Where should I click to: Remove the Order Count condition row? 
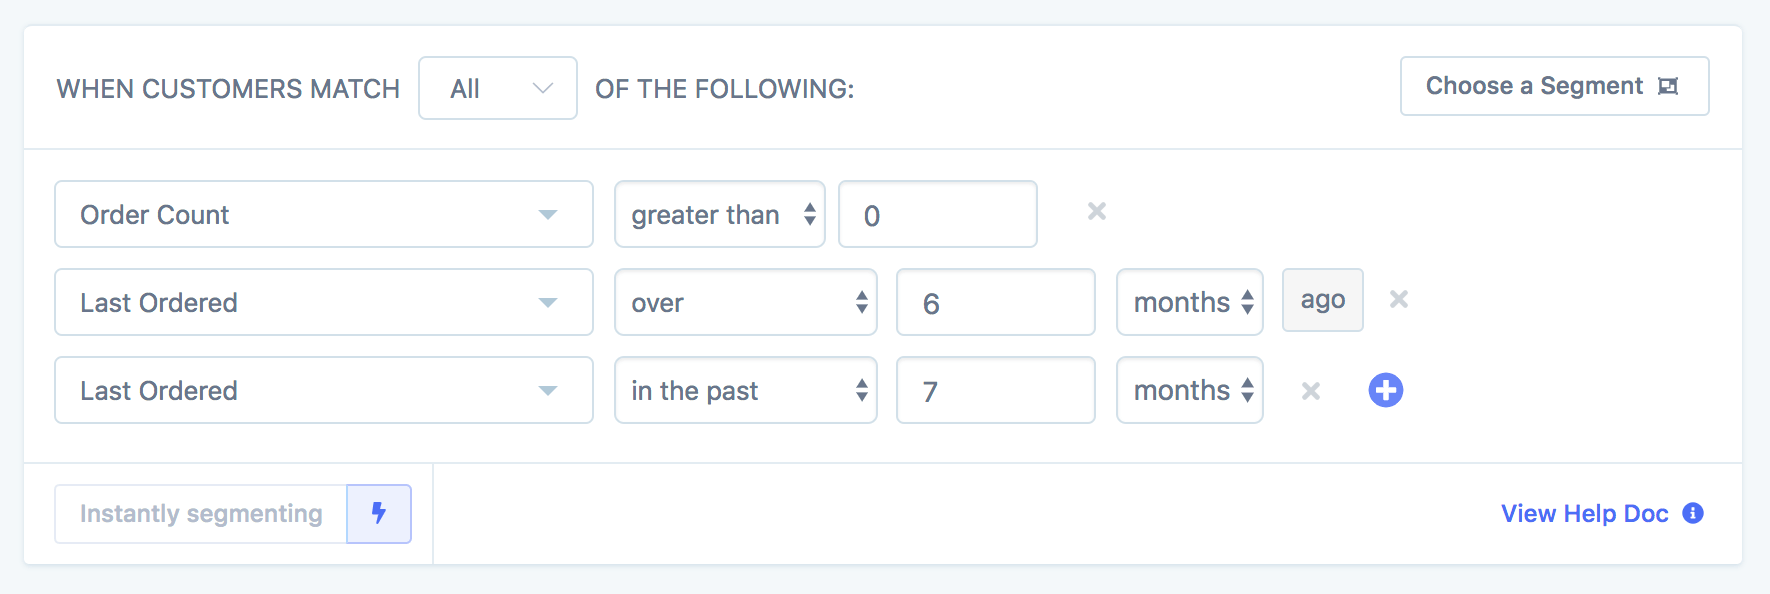tap(1097, 212)
